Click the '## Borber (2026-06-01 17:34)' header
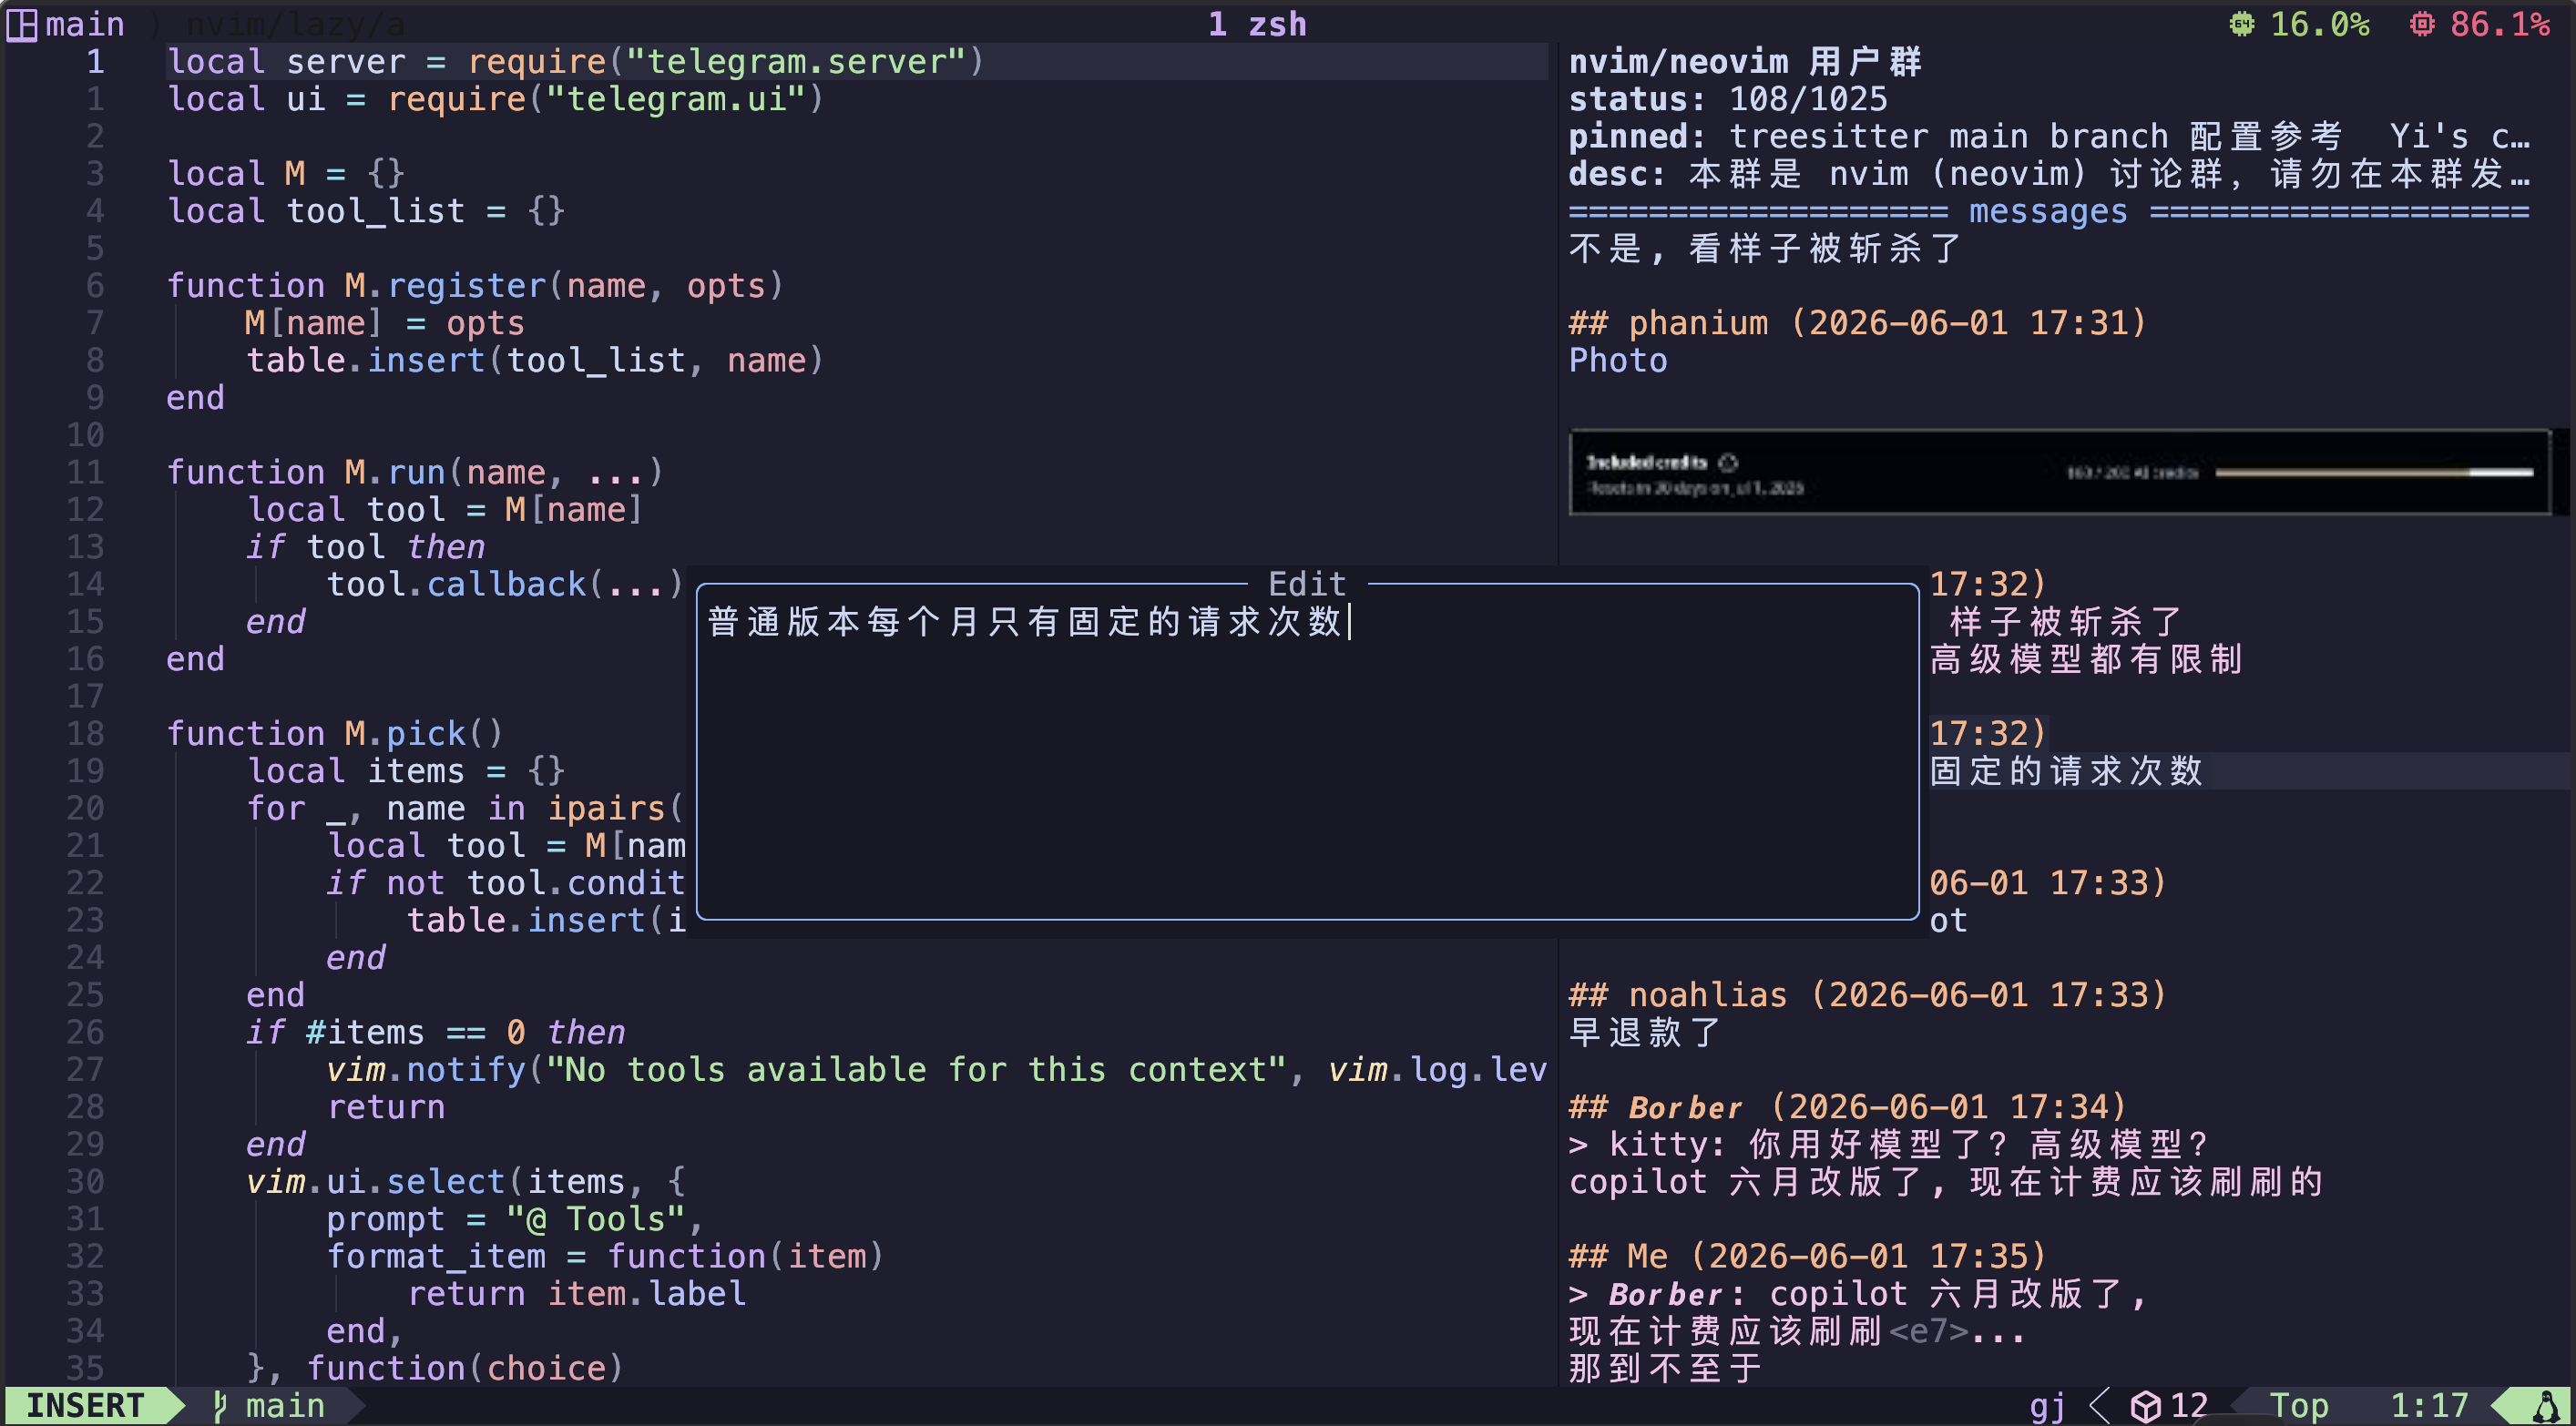The width and height of the screenshot is (2576, 1426). click(1847, 1107)
